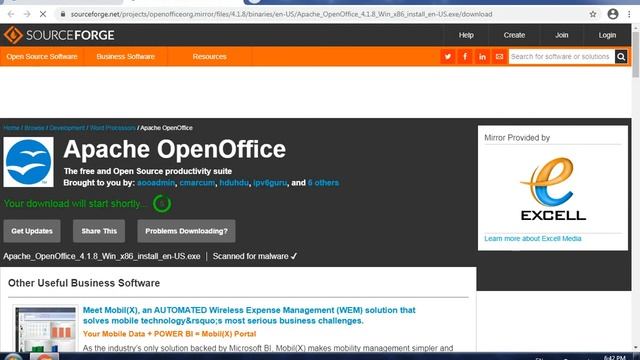
Task: Open the Login menu item
Action: pyautogui.click(x=607, y=35)
